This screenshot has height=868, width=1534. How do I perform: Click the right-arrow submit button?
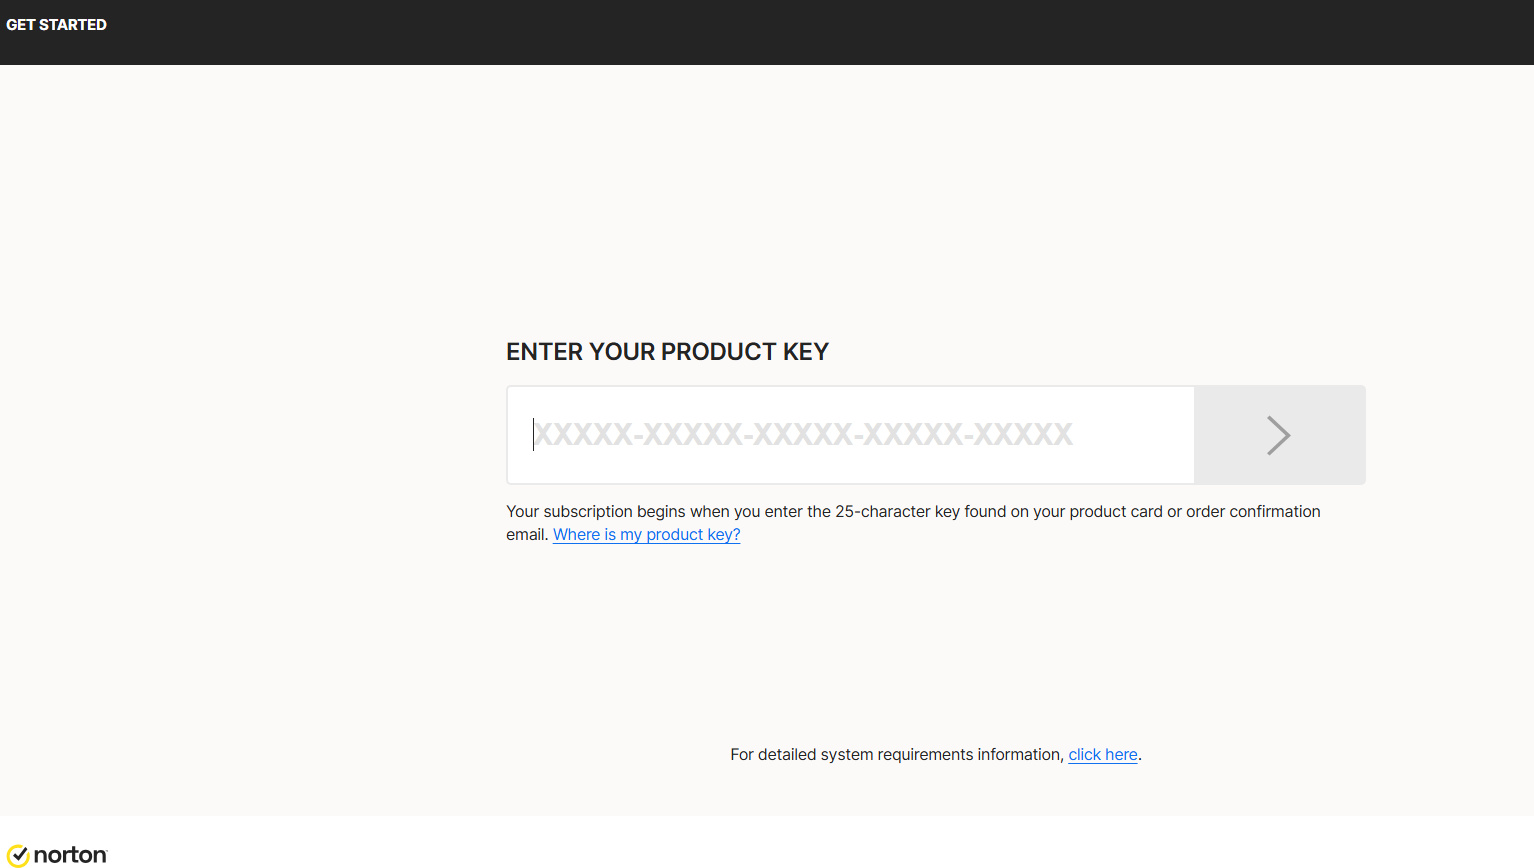(x=1278, y=435)
